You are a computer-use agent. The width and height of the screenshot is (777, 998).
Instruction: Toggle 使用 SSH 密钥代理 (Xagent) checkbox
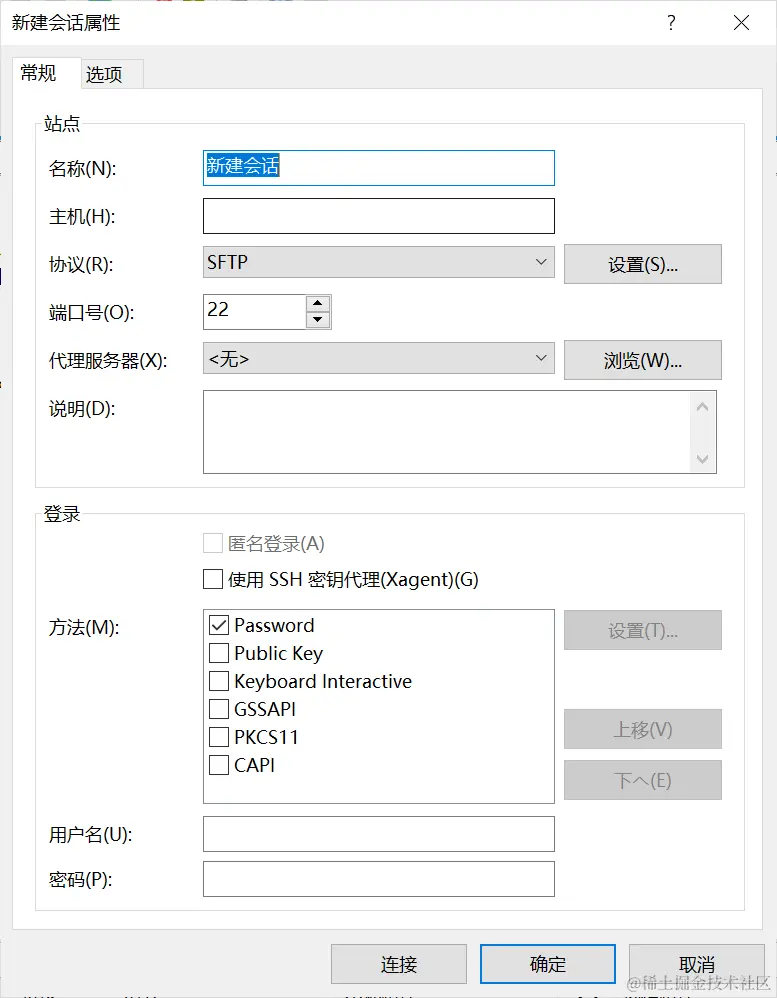(213, 579)
